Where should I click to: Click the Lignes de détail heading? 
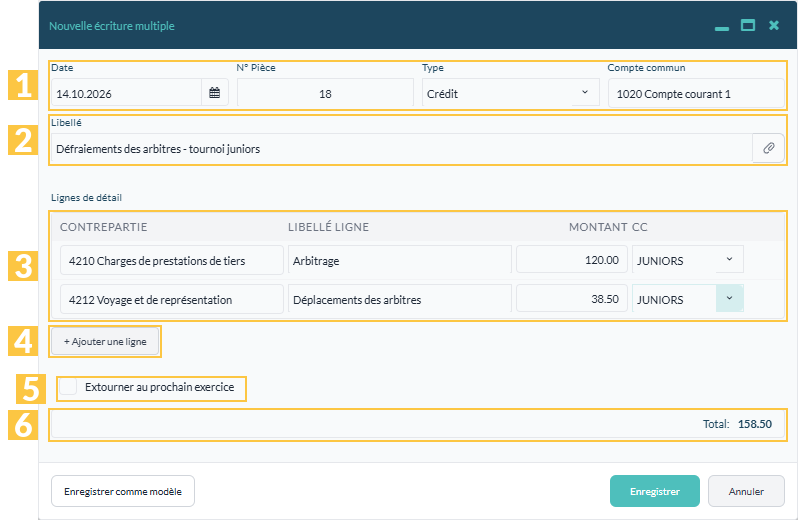click(x=86, y=197)
